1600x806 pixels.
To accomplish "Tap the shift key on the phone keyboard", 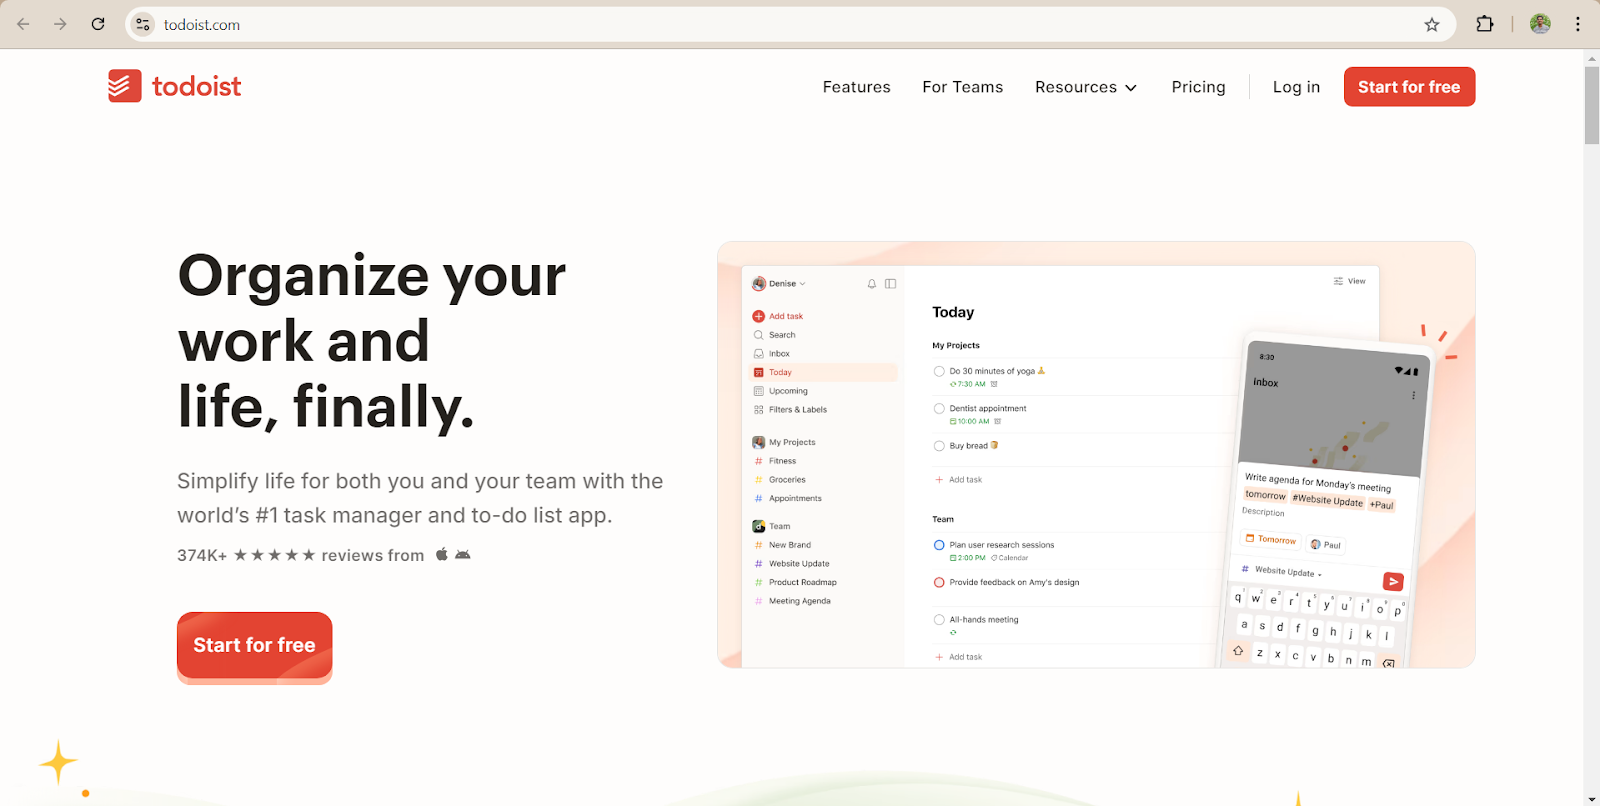I will click(1238, 650).
